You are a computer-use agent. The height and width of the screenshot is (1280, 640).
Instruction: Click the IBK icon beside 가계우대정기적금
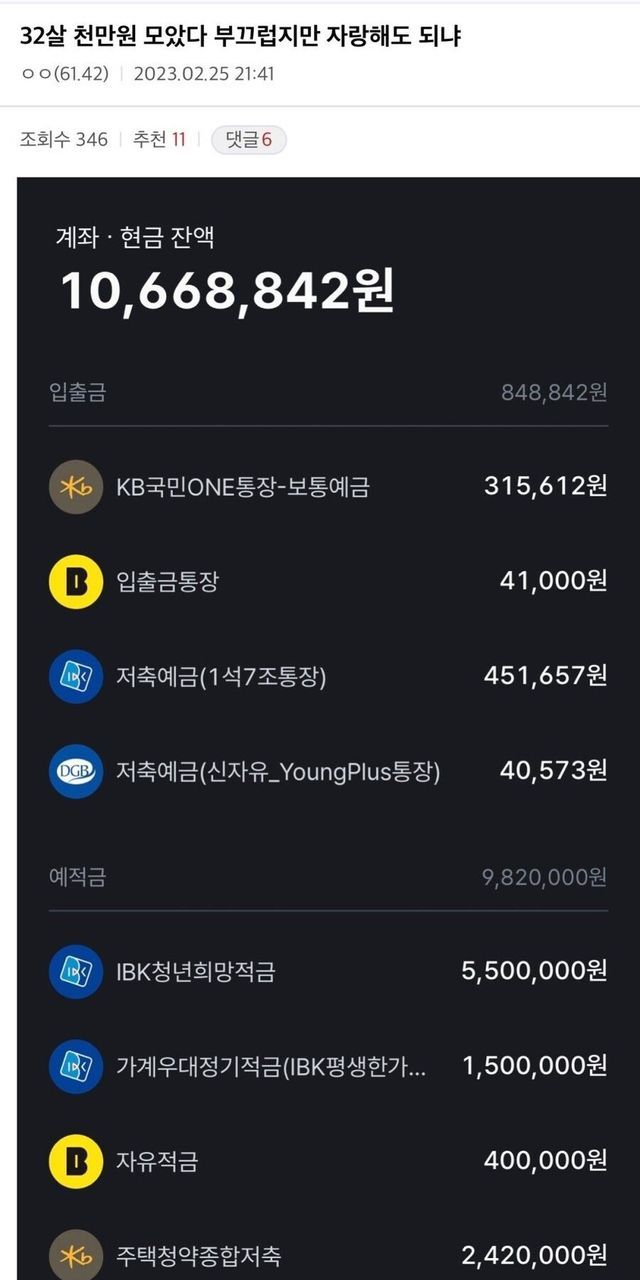click(76, 1066)
